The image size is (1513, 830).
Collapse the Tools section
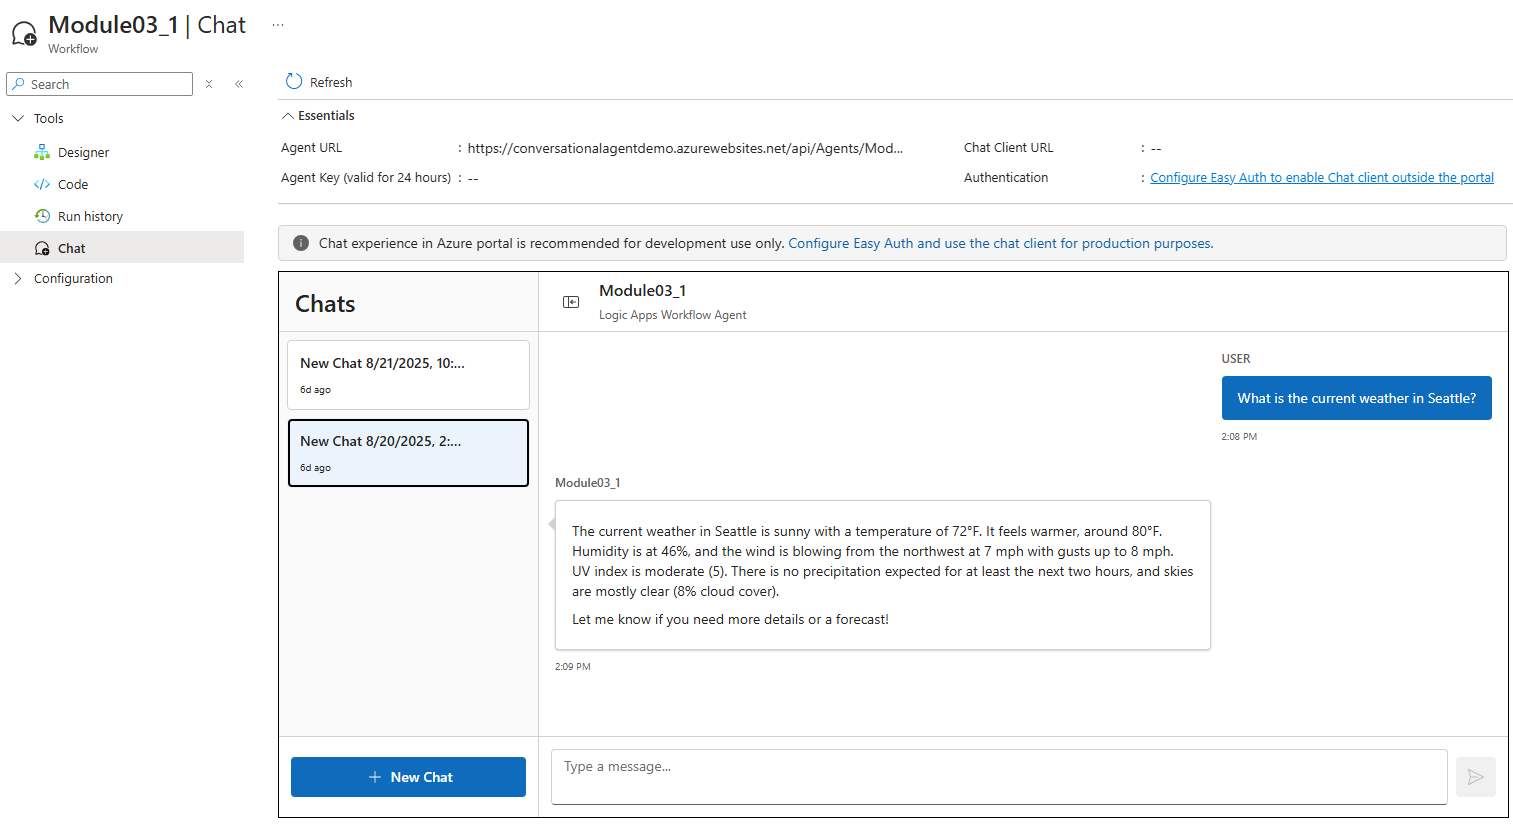18,118
